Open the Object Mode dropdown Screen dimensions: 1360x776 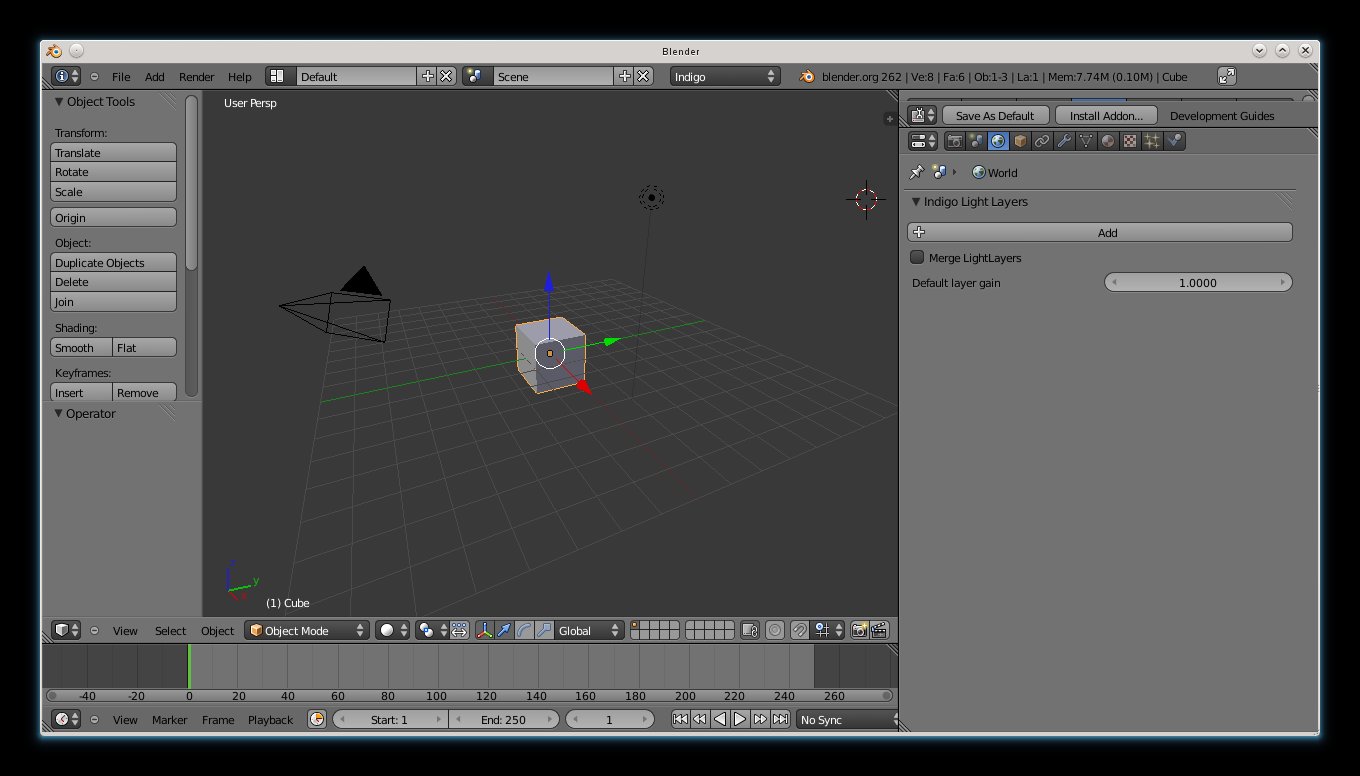(x=308, y=631)
